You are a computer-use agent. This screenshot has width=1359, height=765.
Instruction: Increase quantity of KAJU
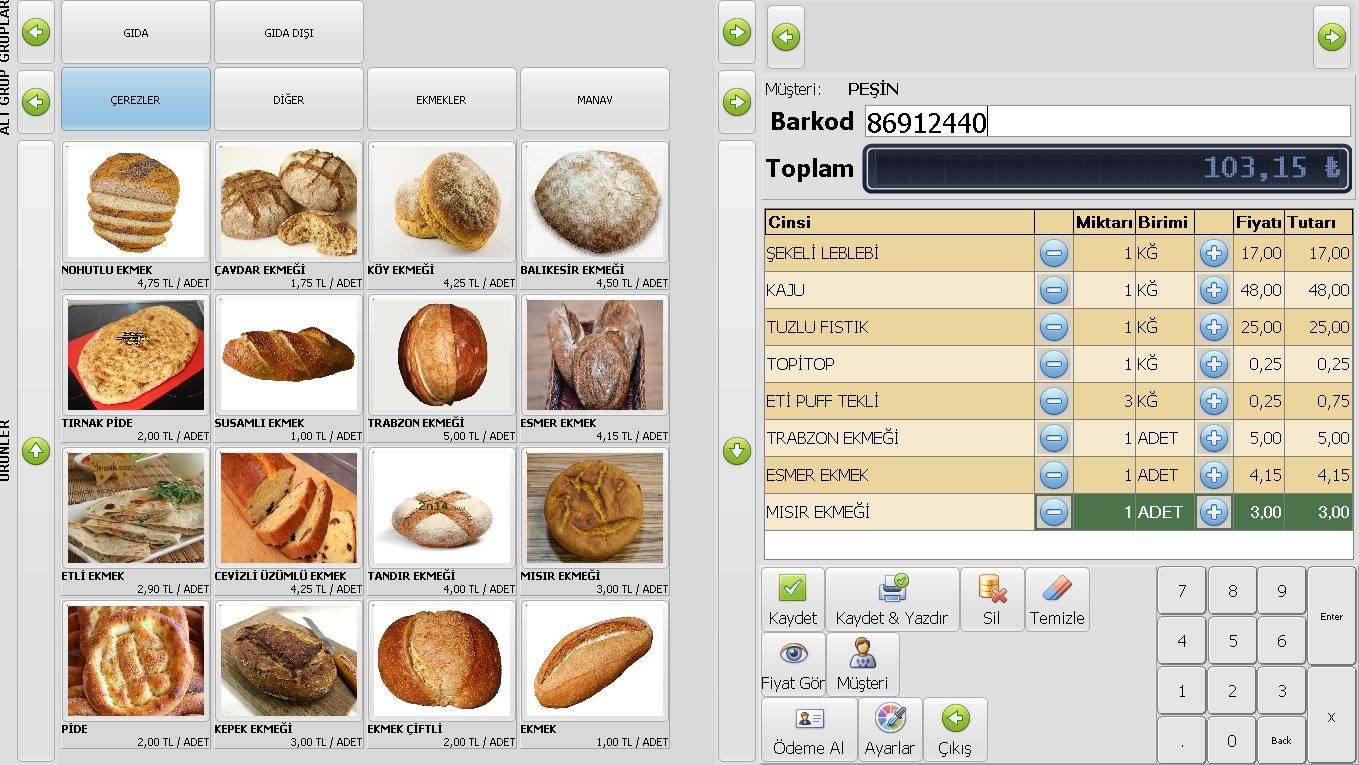[1213, 290]
